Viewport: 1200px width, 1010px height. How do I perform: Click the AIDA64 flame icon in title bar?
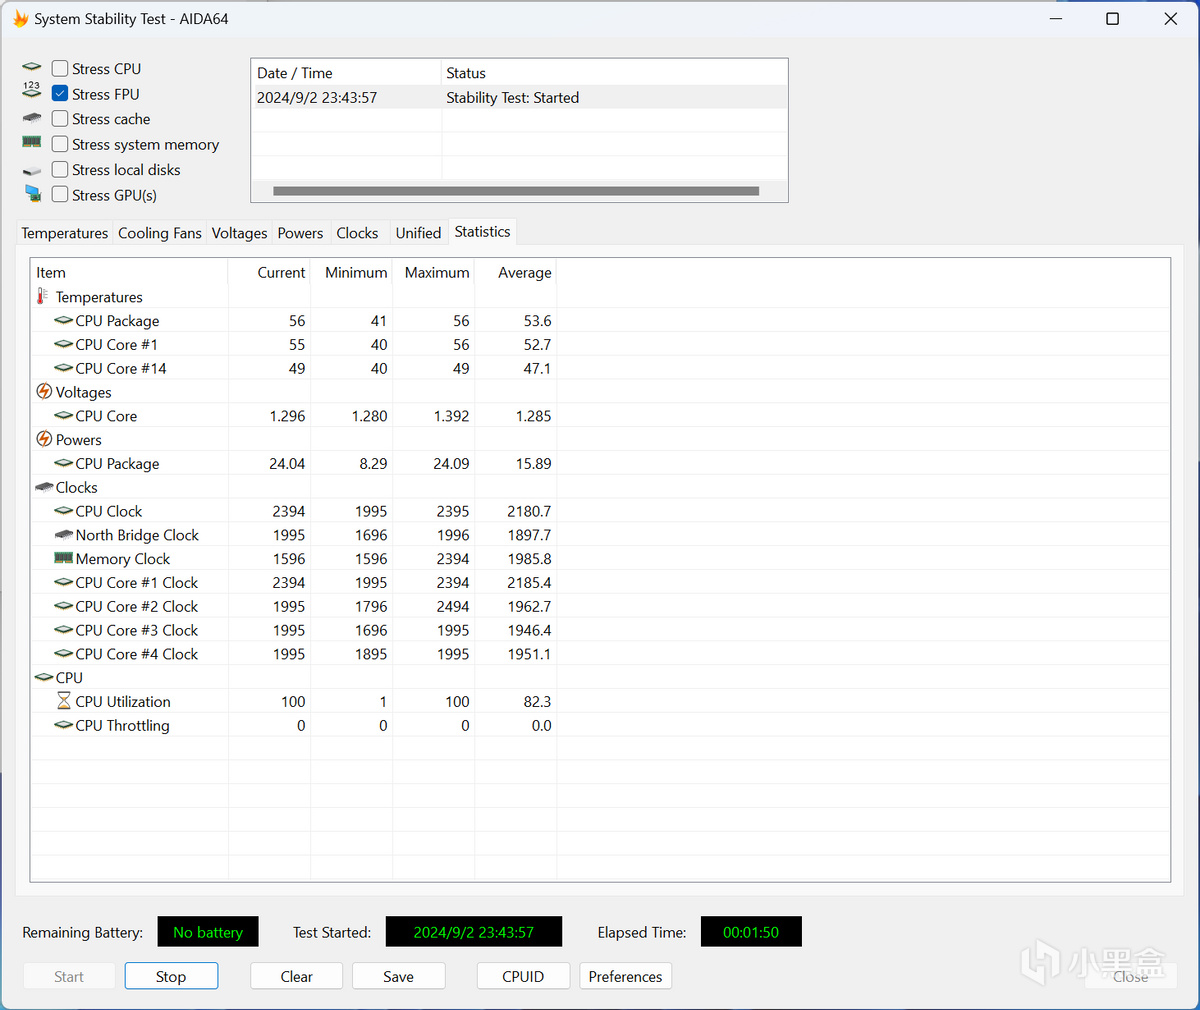click(20, 19)
